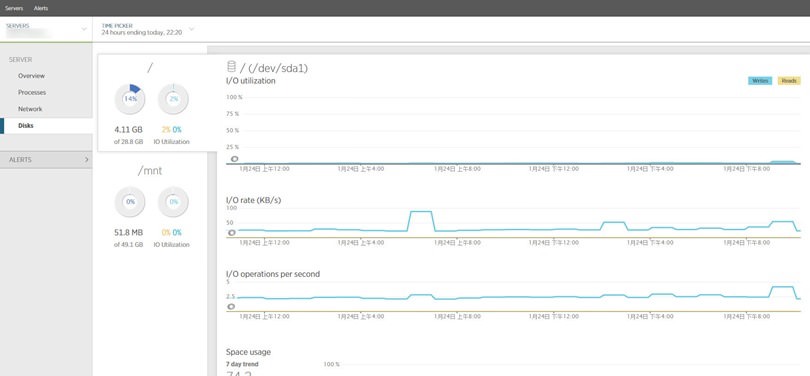The height and width of the screenshot is (376, 810).
Task: Select the /mnt disk card title
Action: (x=150, y=171)
